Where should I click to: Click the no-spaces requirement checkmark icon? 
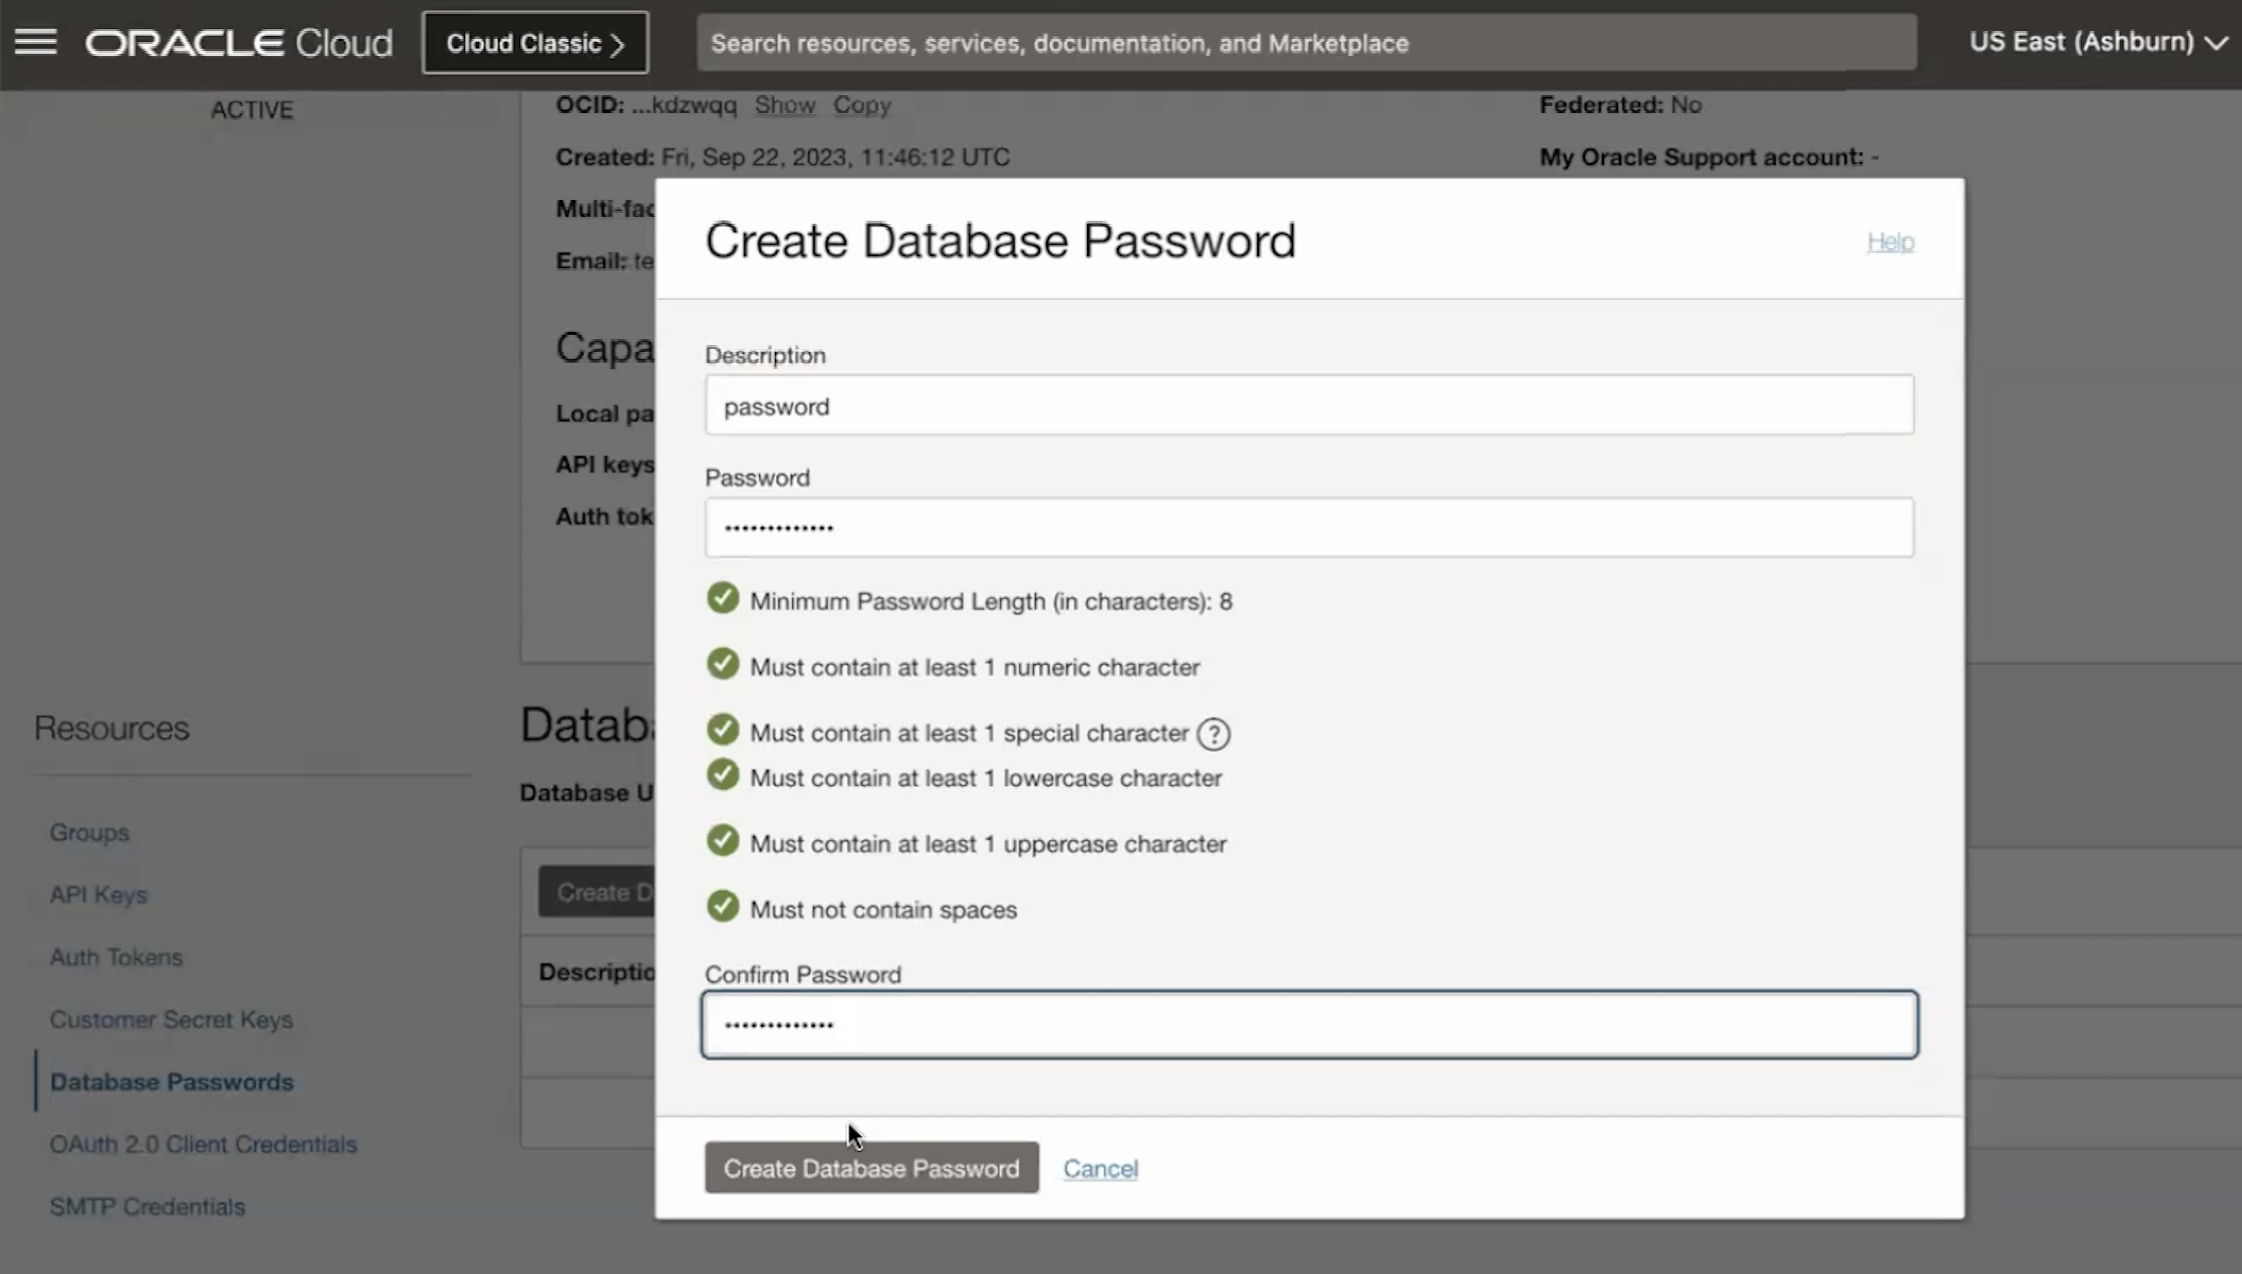pos(722,907)
